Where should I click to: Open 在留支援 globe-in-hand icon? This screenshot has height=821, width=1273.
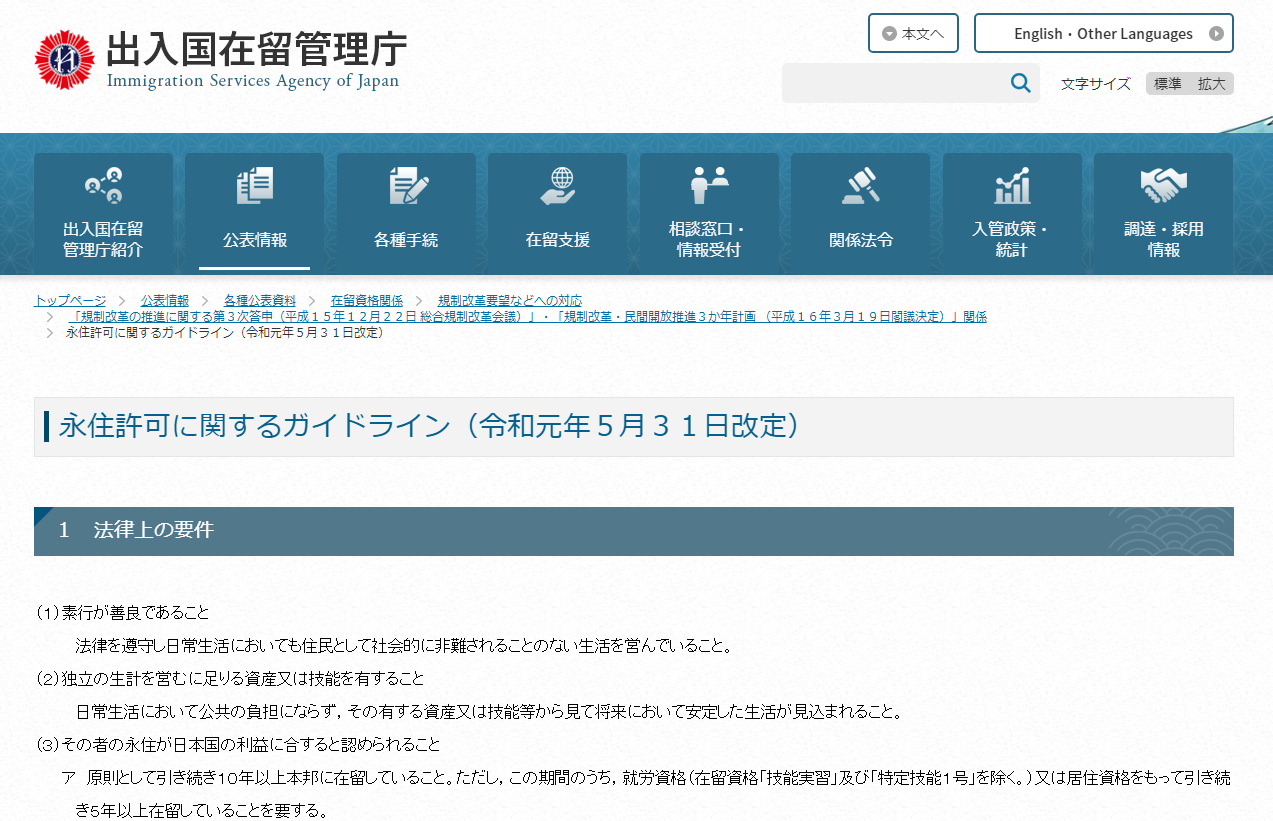(x=558, y=186)
